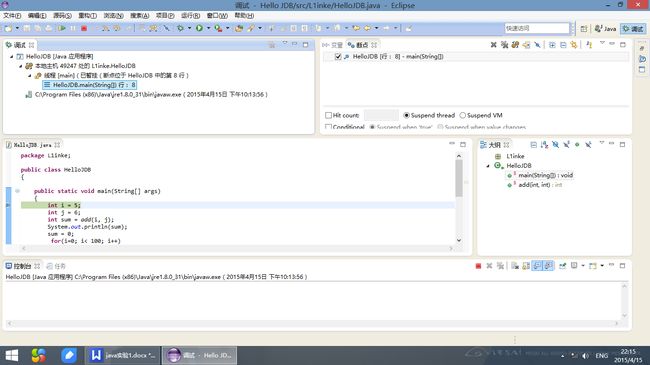
Task: Collapse the HelloJDB Java application tree node
Action: (x=12, y=56)
